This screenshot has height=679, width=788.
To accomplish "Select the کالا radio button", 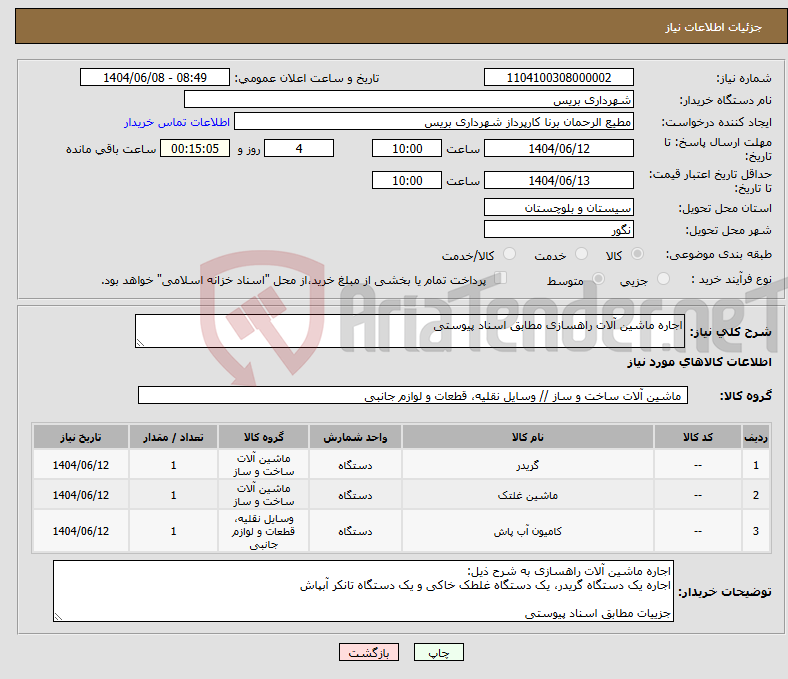I will 637,254.
